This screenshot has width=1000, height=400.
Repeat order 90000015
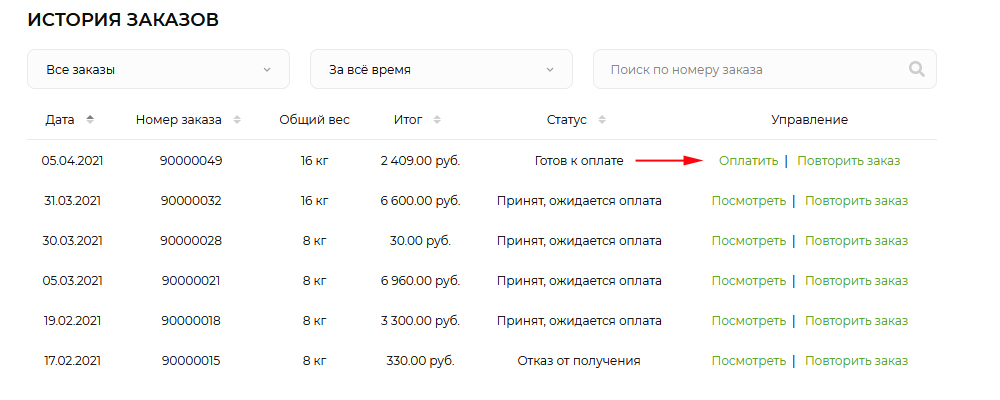(856, 360)
